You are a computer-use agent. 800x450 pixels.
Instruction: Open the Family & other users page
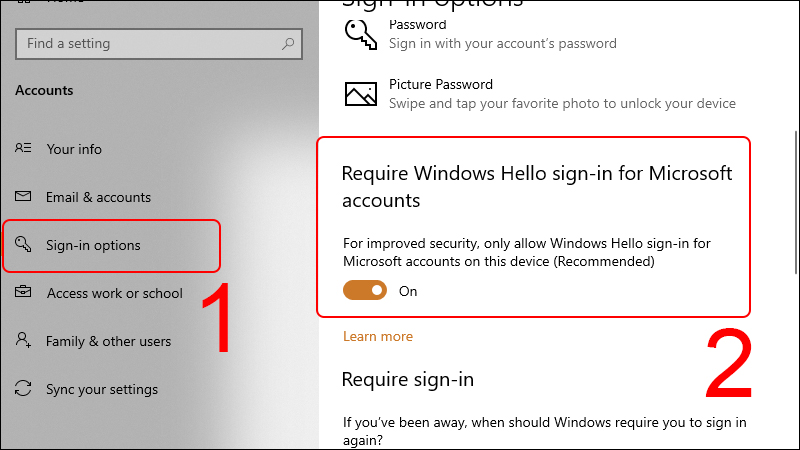(108, 341)
